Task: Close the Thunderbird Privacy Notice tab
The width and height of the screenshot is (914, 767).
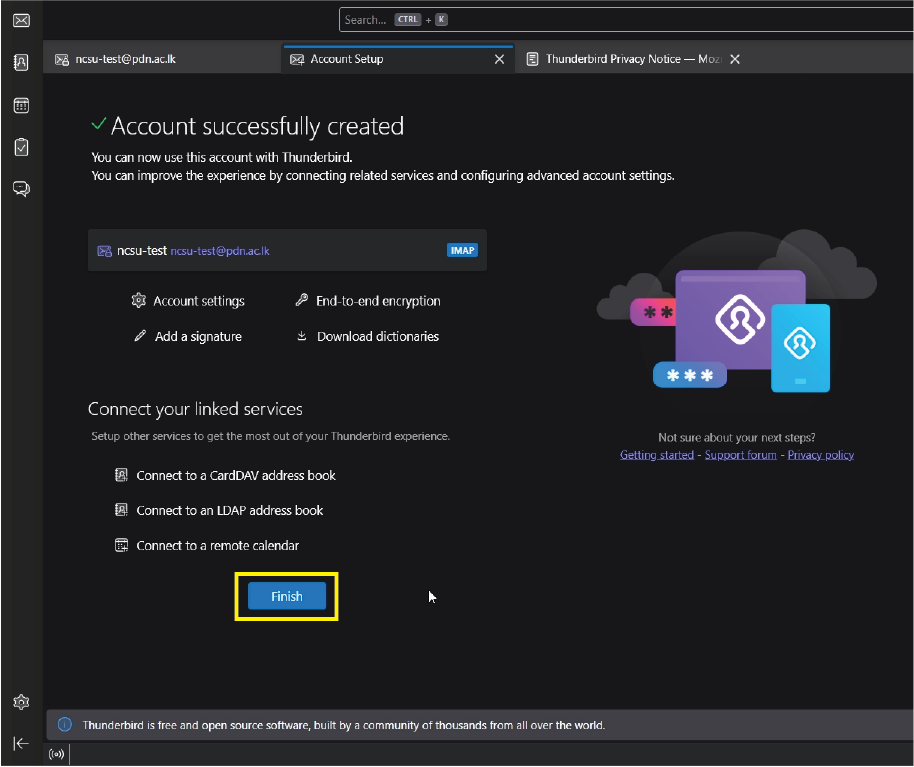Action: pyautogui.click(x=735, y=59)
